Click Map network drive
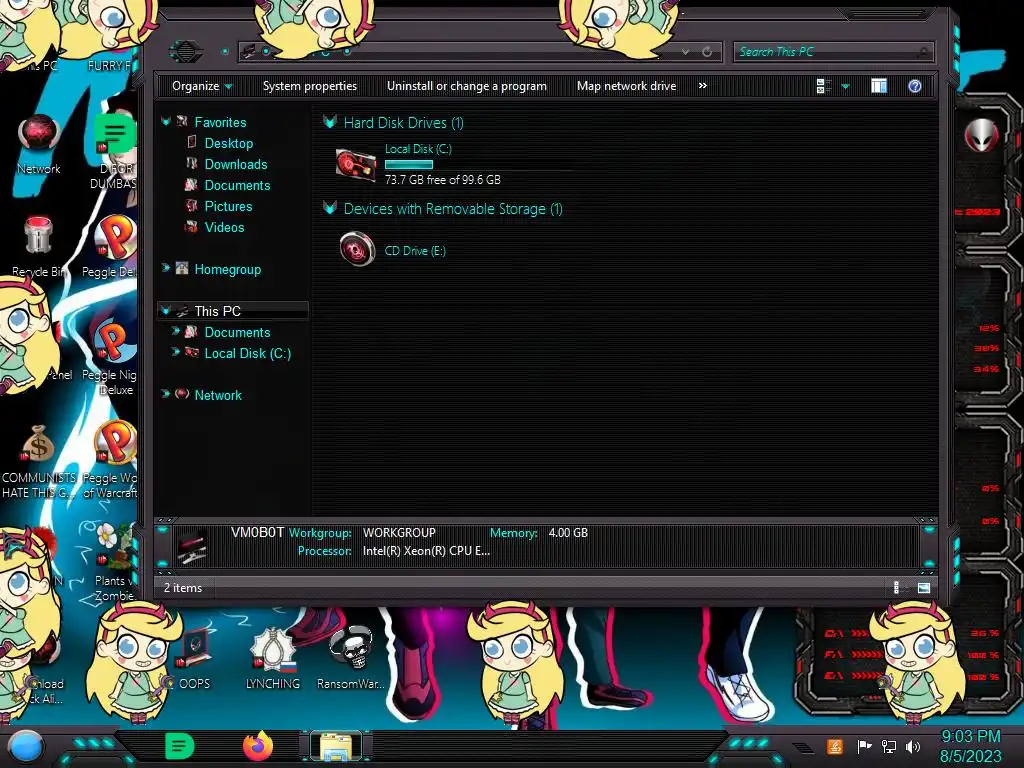Image resolution: width=1024 pixels, height=768 pixels. 626,86
